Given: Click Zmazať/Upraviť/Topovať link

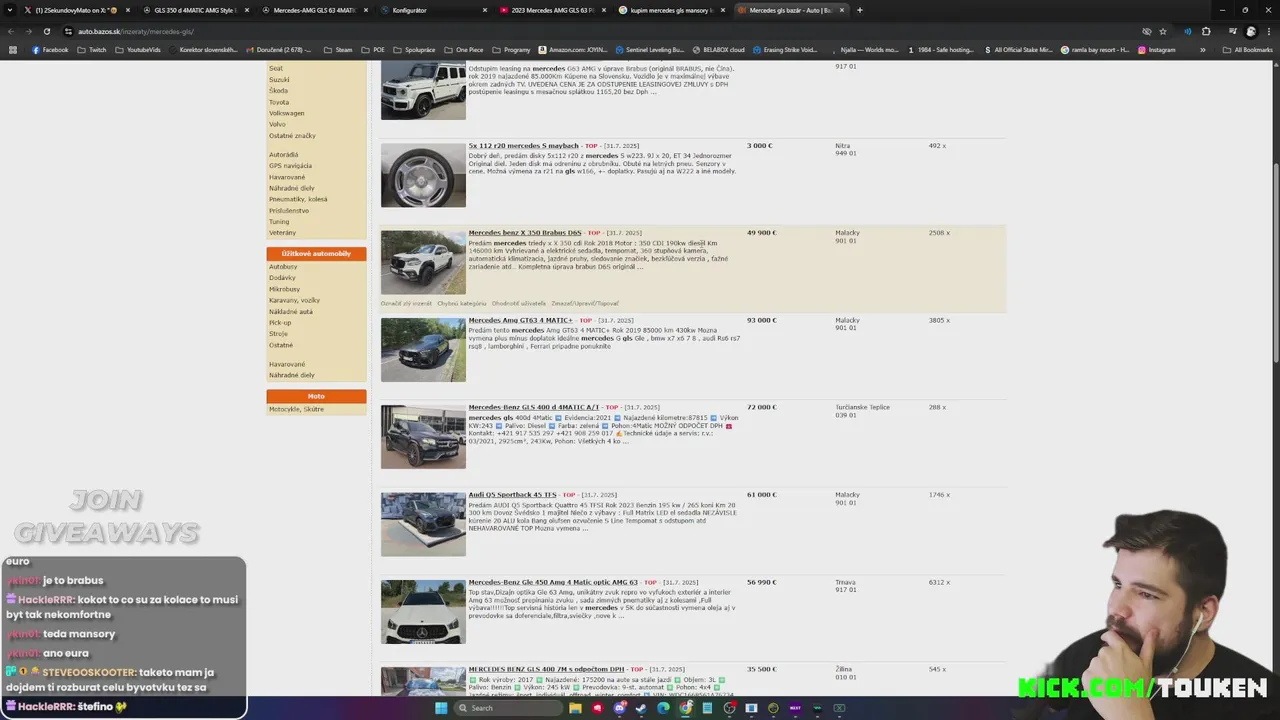Looking at the screenshot, I should [585, 303].
